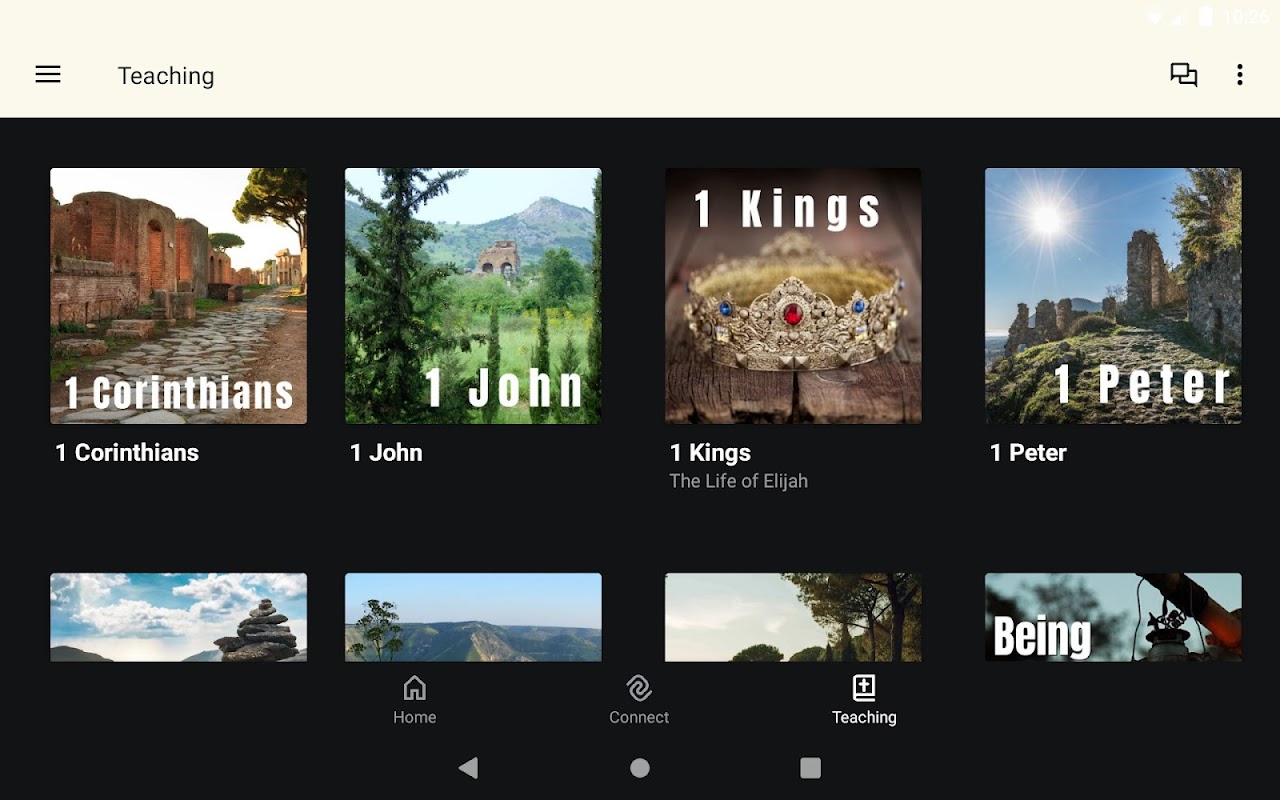Viewport: 1280px width, 800px height.
Task: Tap the Android recent apps square
Action: (x=811, y=767)
